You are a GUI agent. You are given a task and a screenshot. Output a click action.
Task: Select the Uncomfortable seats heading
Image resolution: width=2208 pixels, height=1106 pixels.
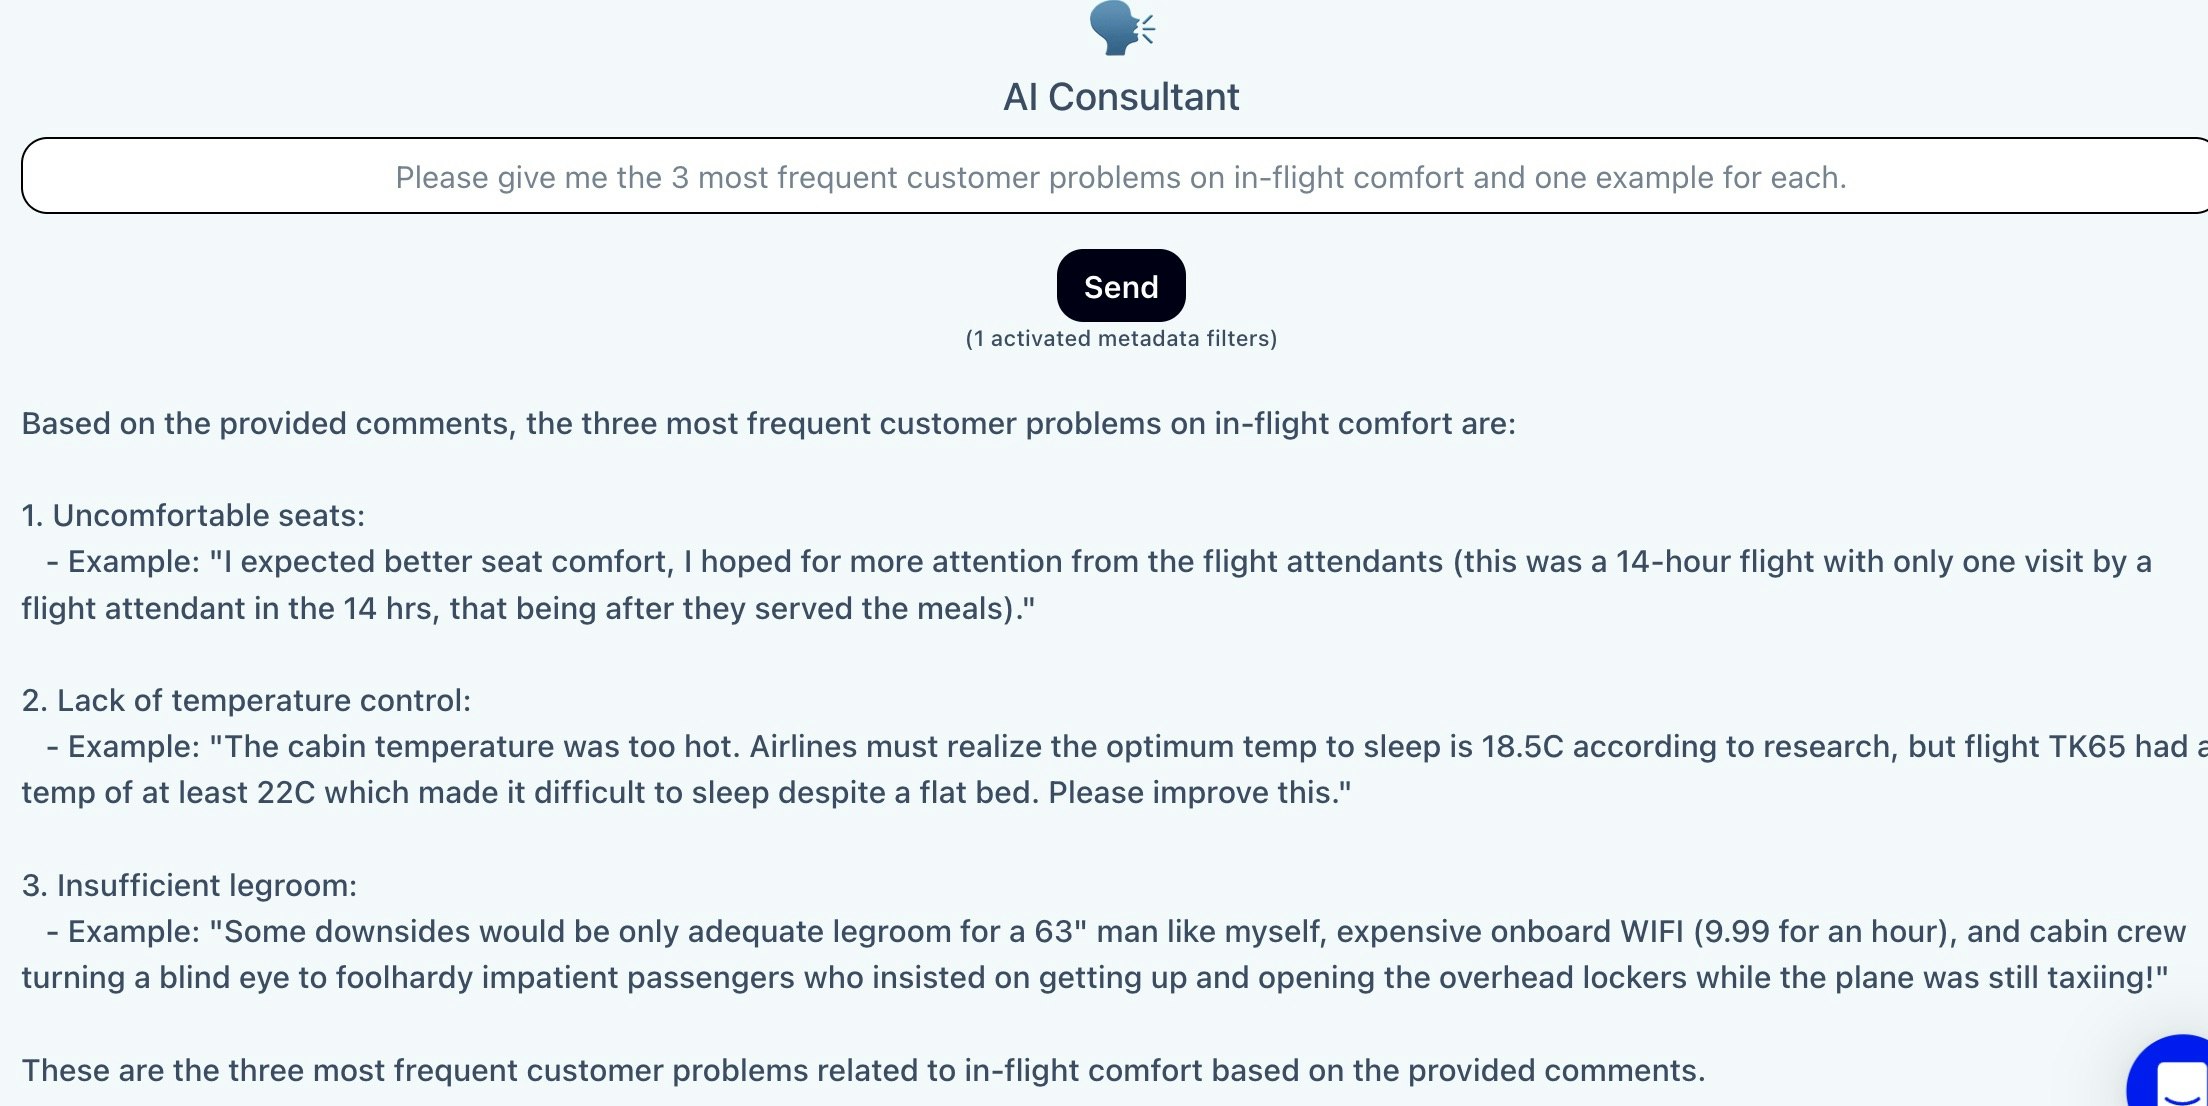pyautogui.click(x=192, y=515)
